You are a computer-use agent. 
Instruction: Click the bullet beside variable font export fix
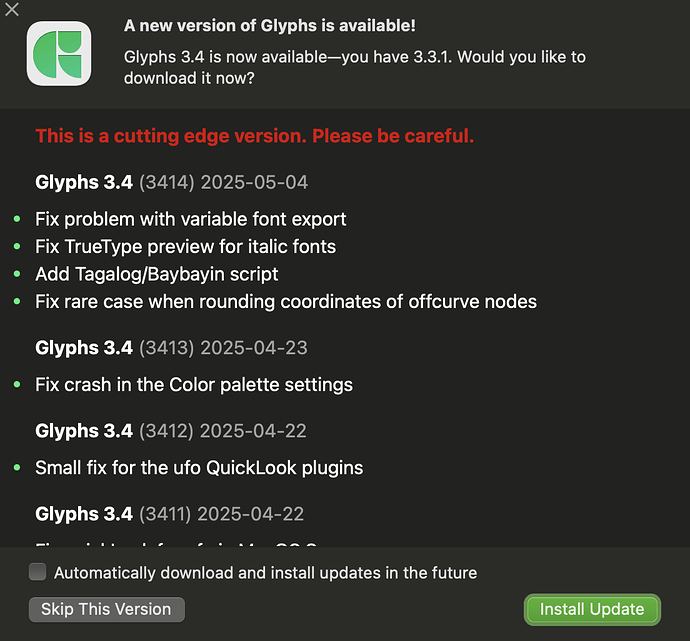click(17, 219)
